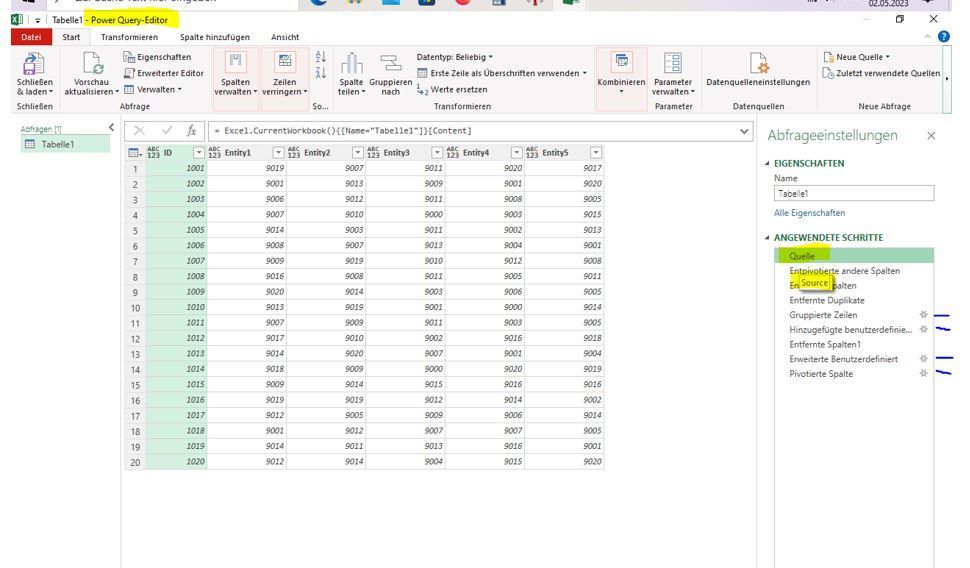Expand the formula bar with the chevron
This screenshot has height=568, width=970.
pos(744,131)
